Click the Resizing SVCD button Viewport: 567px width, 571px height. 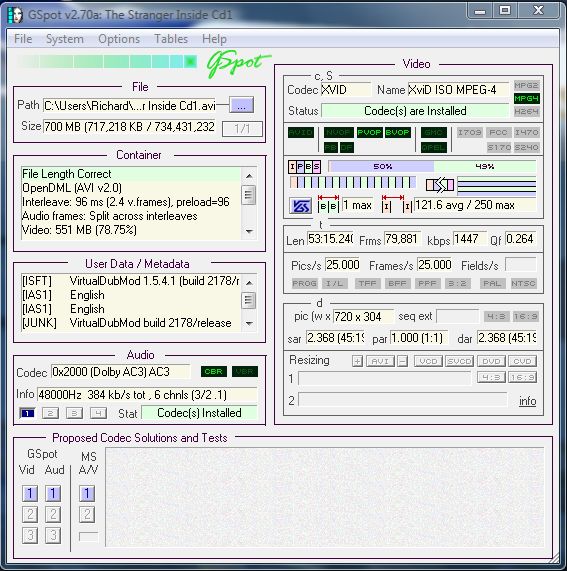click(x=460, y=361)
